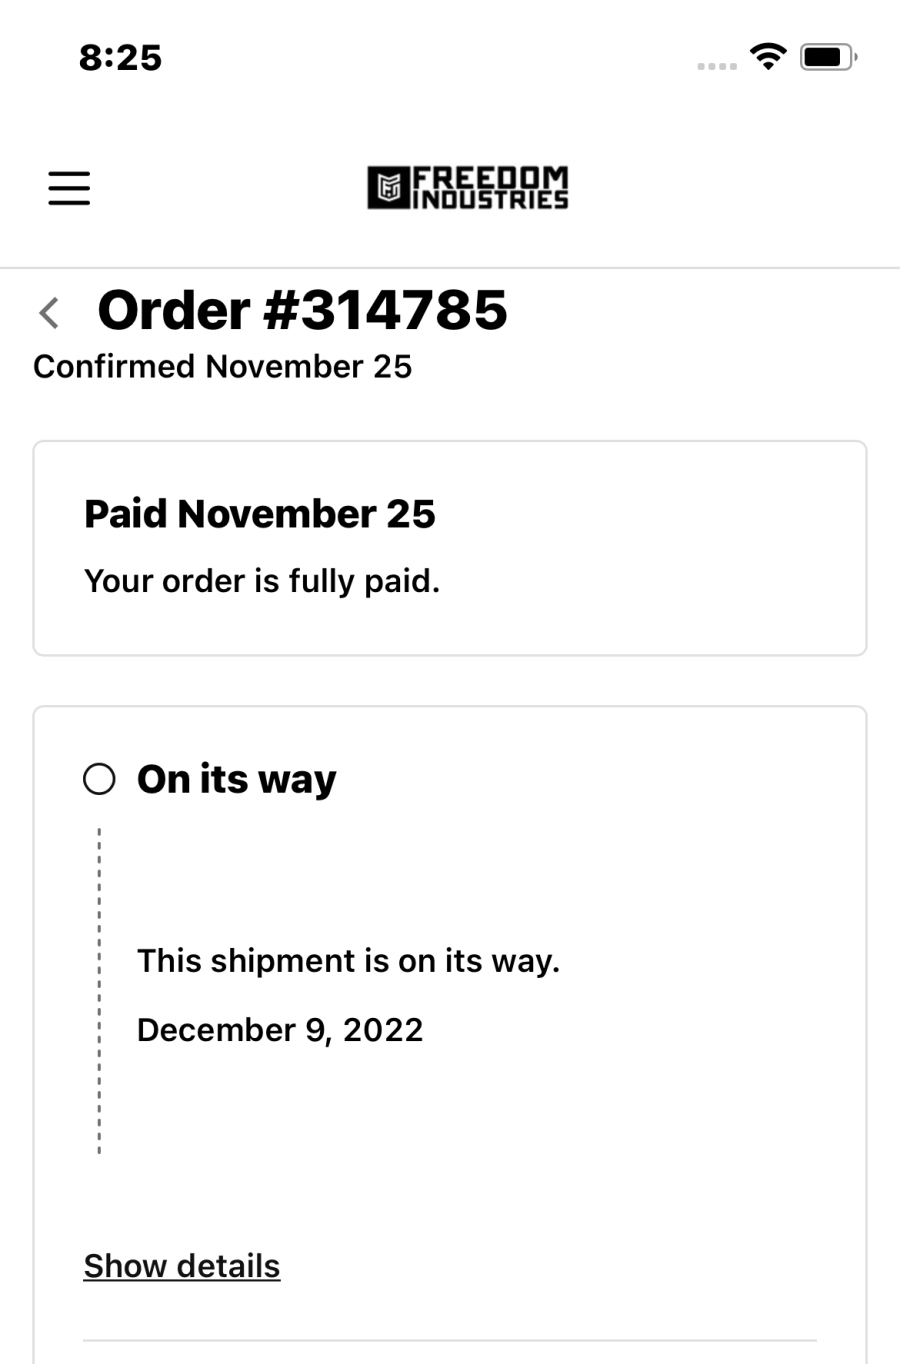Click the "Your order is fully paid." message
The height and width of the screenshot is (1364, 900).
pyautogui.click(x=262, y=581)
